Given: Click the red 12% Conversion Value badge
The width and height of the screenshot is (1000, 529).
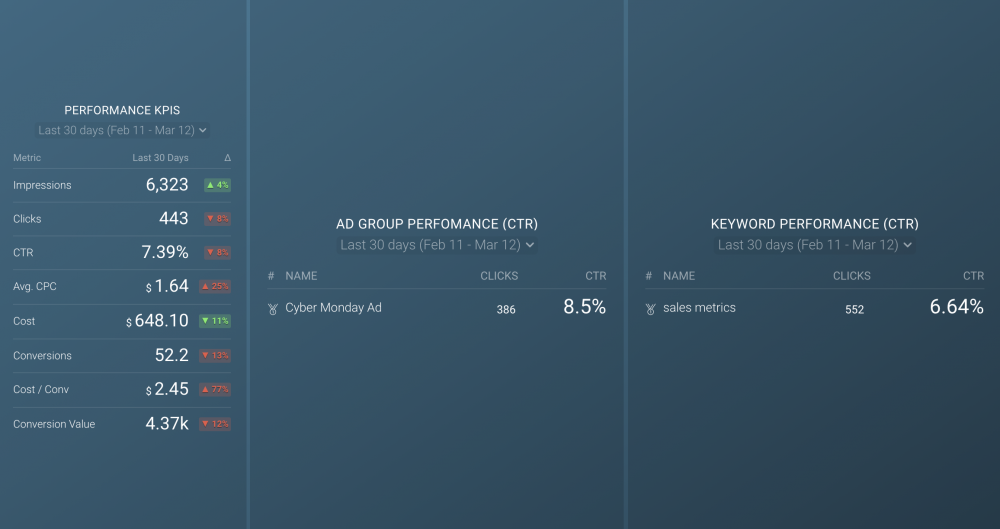Looking at the screenshot, I should point(217,424).
